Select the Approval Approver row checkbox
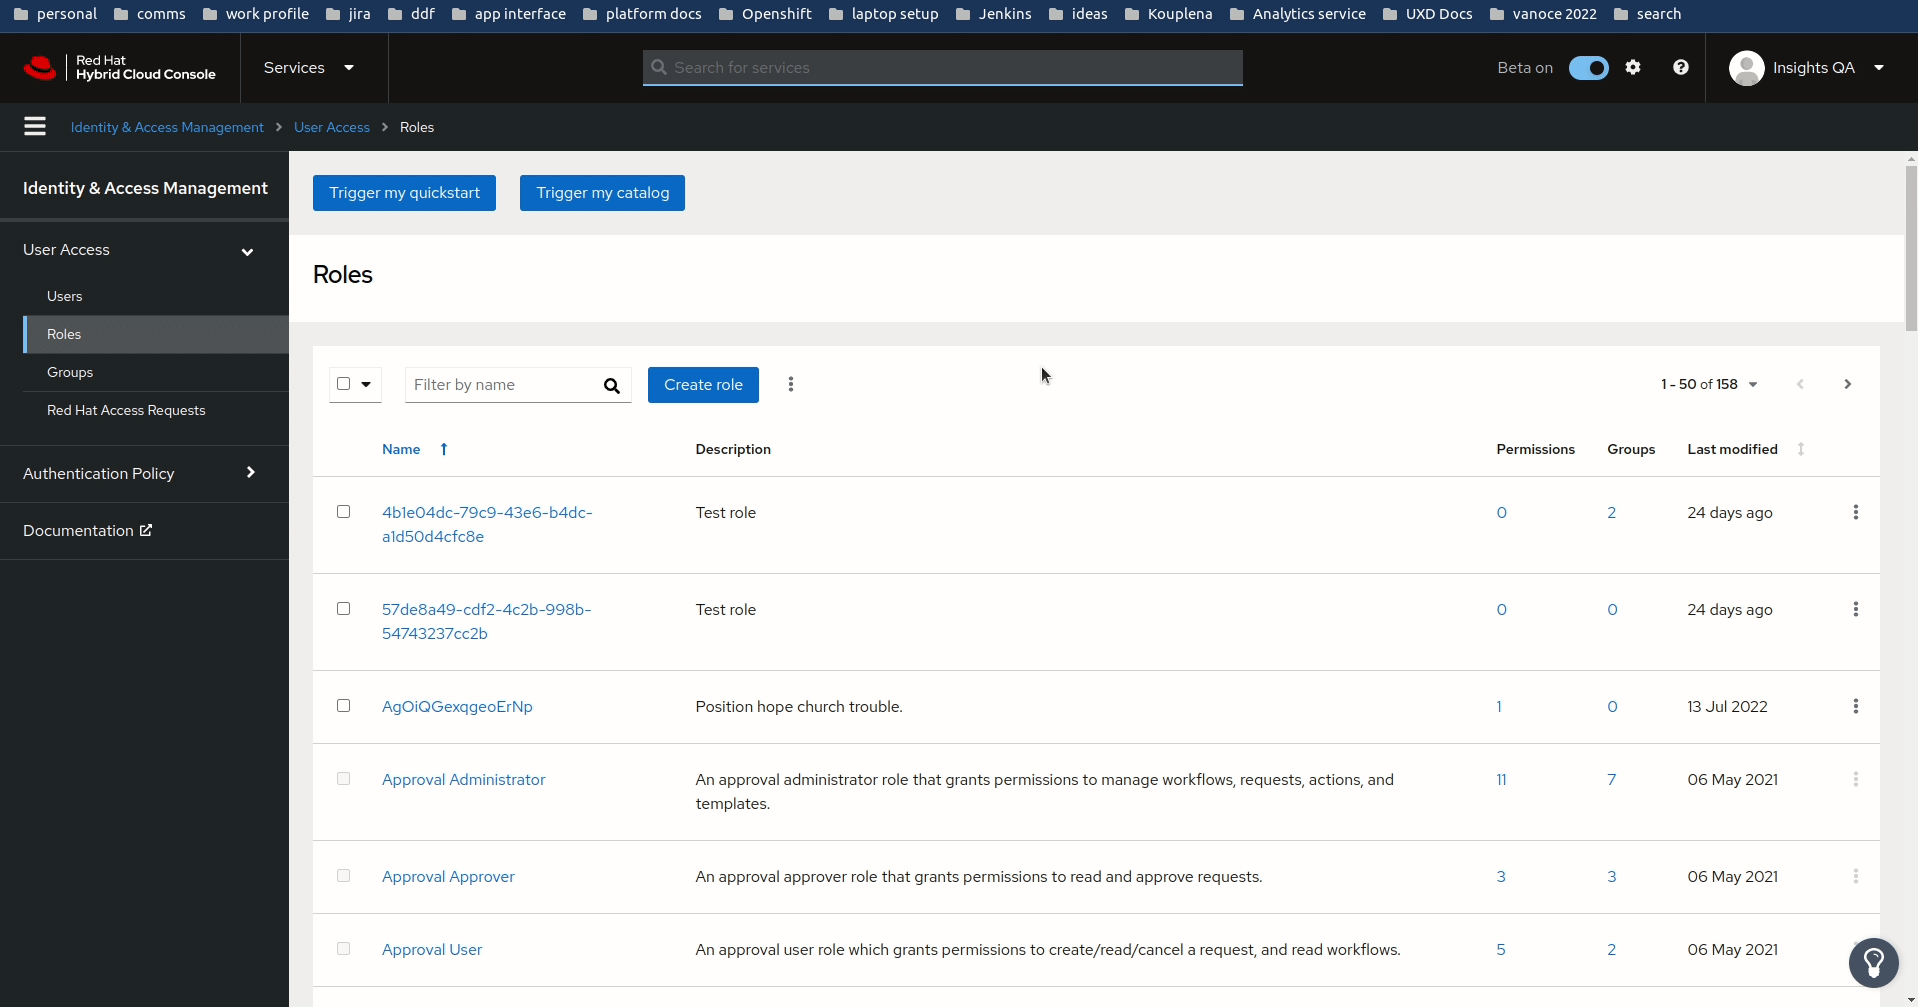The height and width of the screenshot is (1007, 1918). [x=344, y=876]
